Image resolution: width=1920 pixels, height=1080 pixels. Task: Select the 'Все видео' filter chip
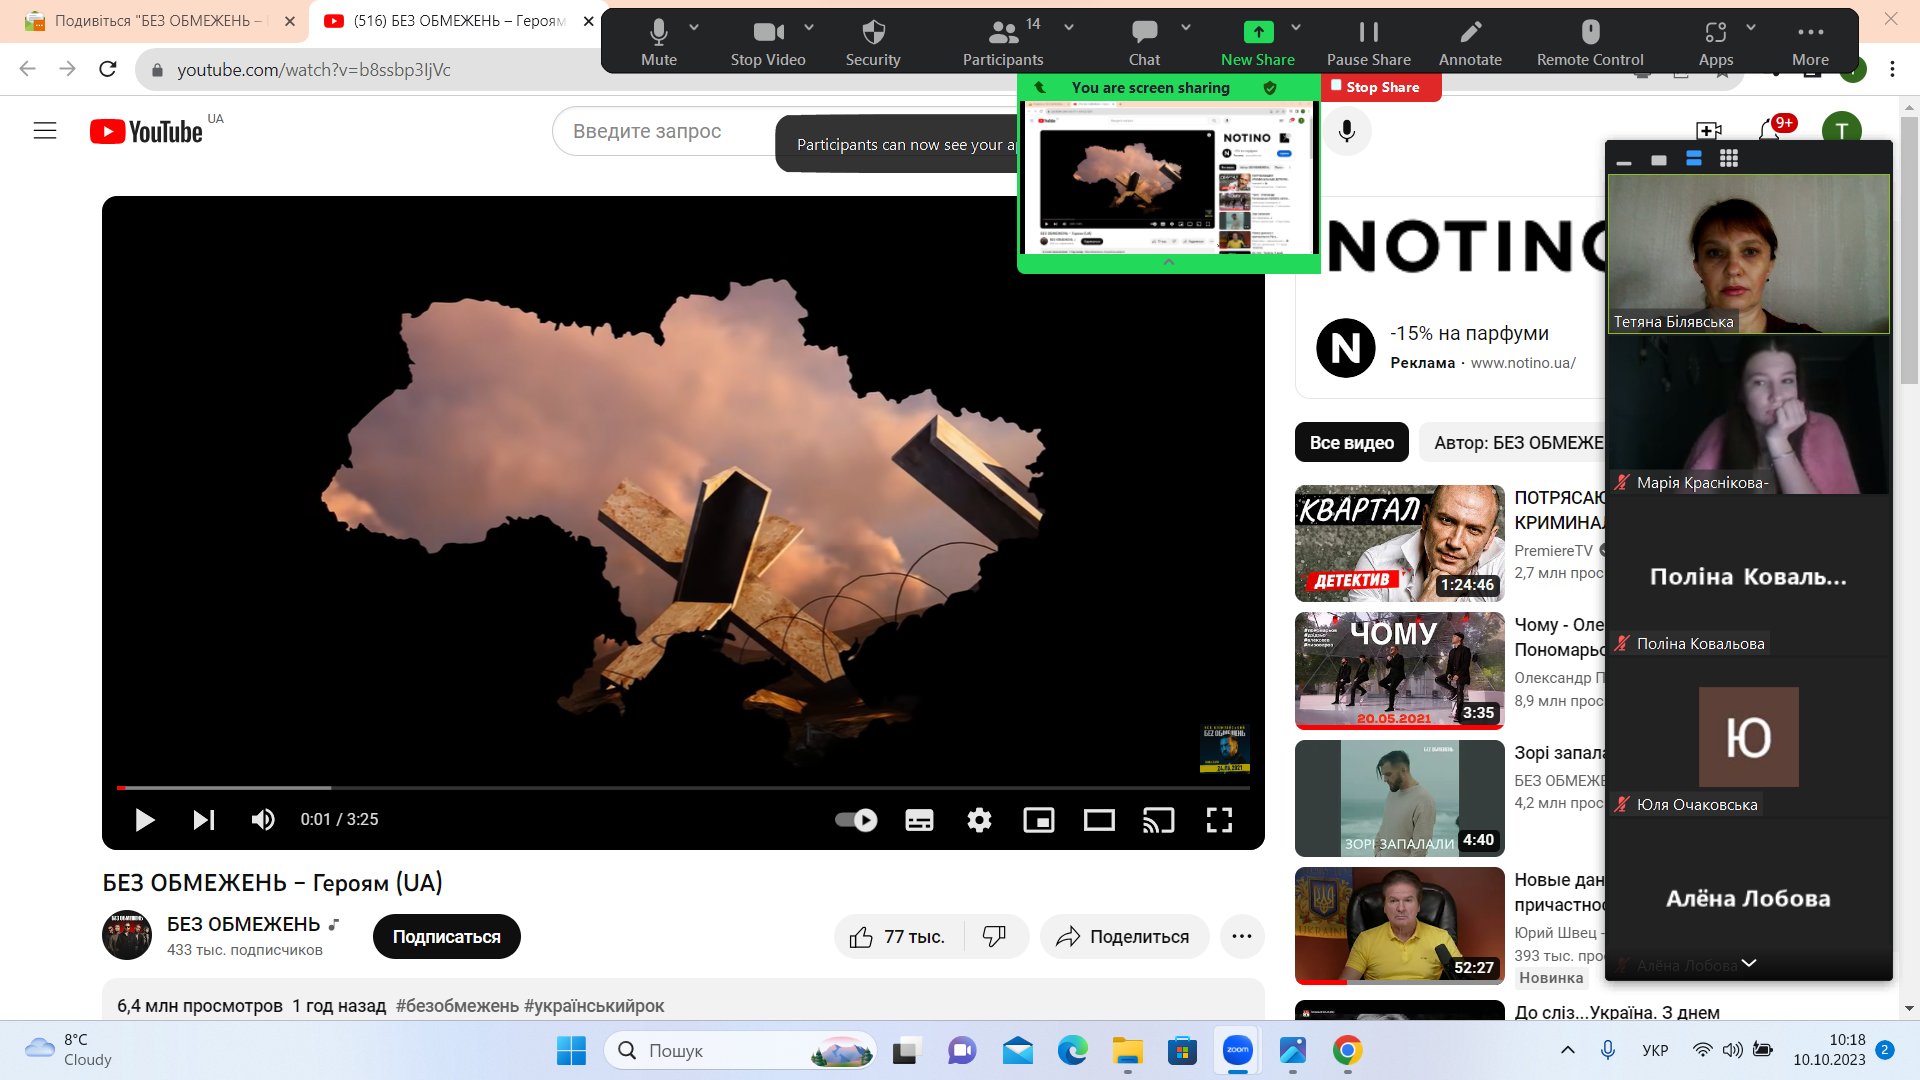point(1351,442)
